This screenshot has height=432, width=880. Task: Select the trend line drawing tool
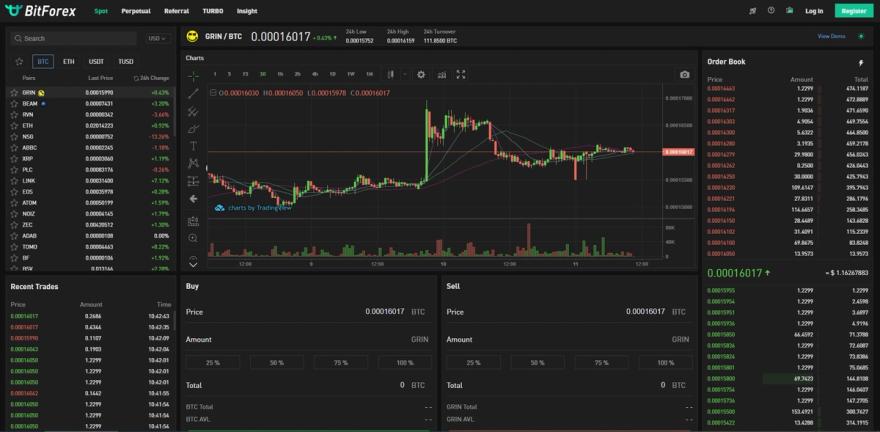194,94
